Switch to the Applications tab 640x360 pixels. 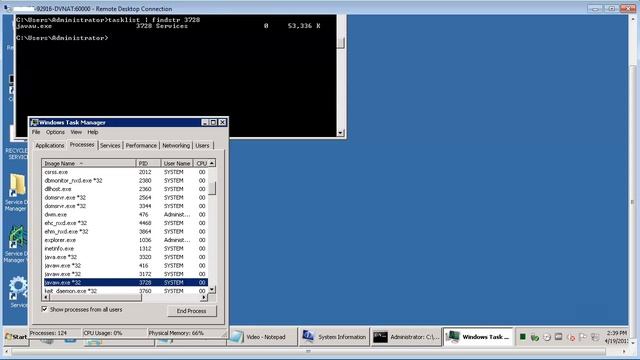pos(49,146)
